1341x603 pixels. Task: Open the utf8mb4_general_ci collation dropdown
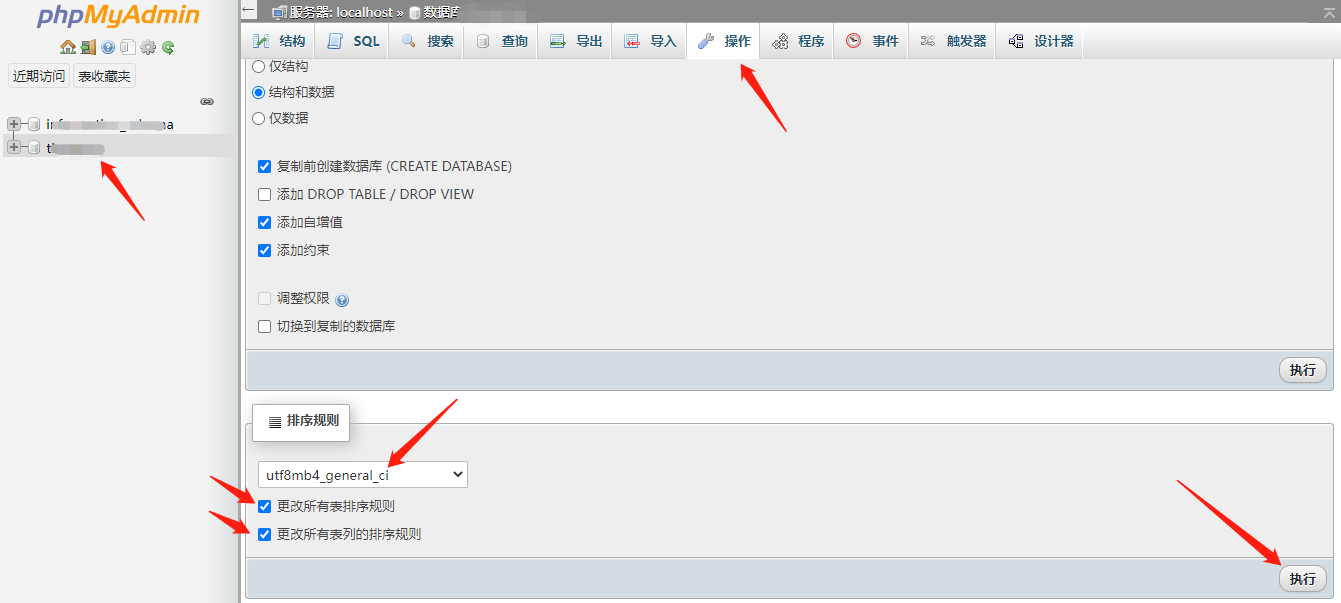363,475
